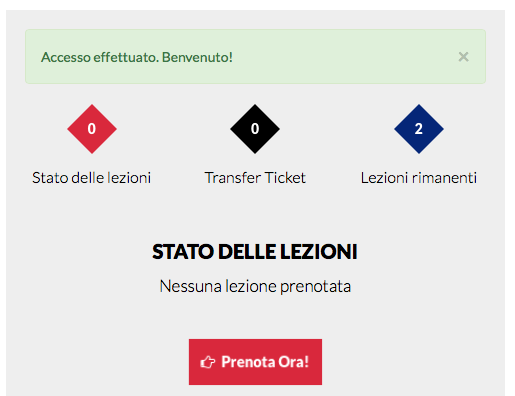Click the Prenota Ora! booking button
Viewport: 515px width, 396px height.
pos(255,362)
